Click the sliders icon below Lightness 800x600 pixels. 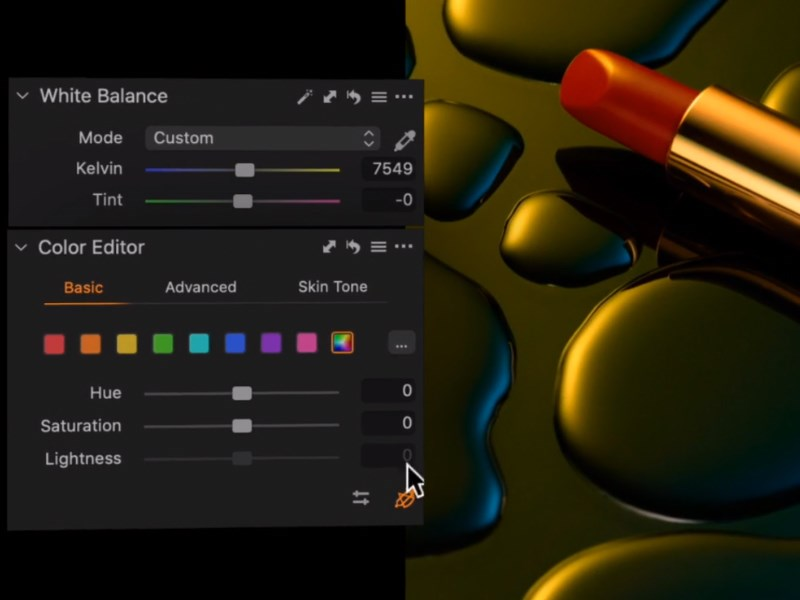[361, 497]
